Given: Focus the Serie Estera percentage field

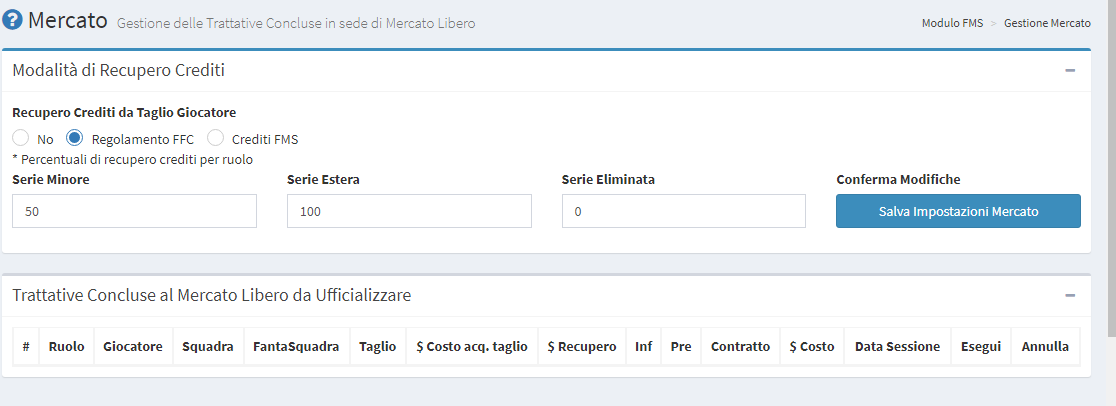Looking at the screenshot, I should pos(409,211).
